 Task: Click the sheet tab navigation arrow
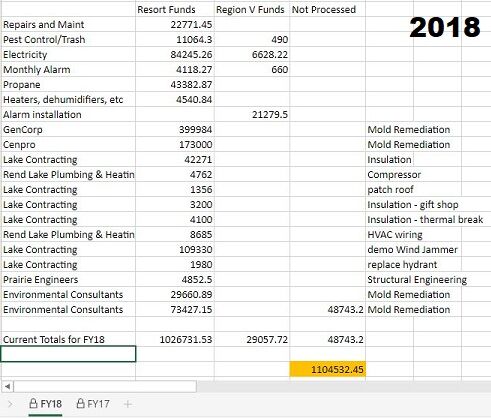tap(10, 404)
